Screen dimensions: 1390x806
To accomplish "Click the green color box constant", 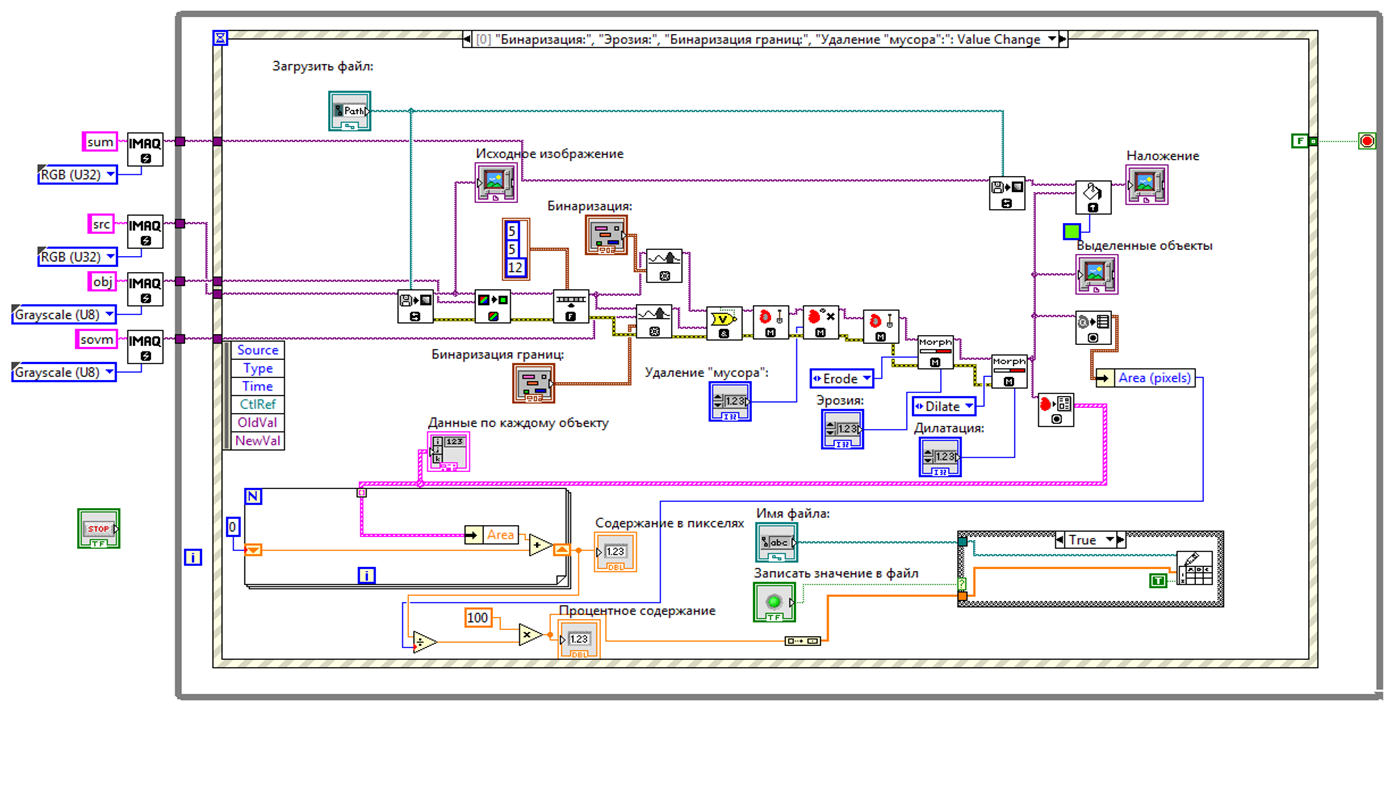I will tap(1071, 232).
